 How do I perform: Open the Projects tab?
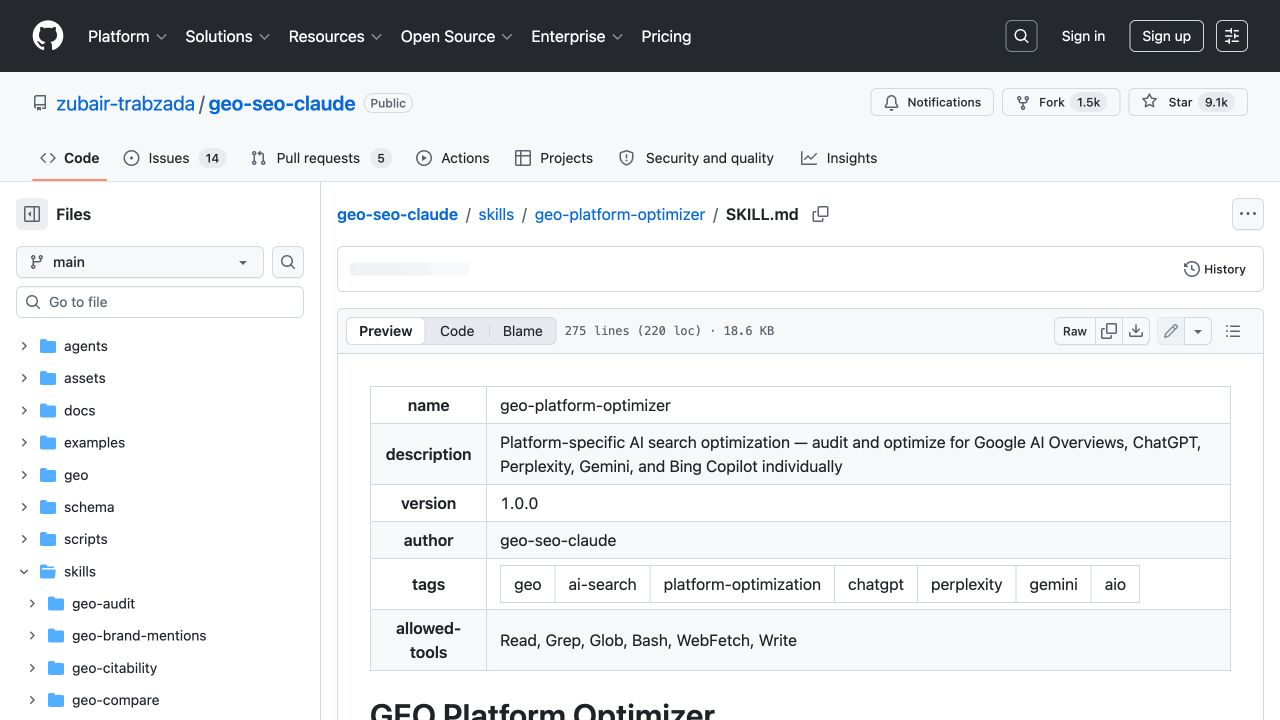554,158
